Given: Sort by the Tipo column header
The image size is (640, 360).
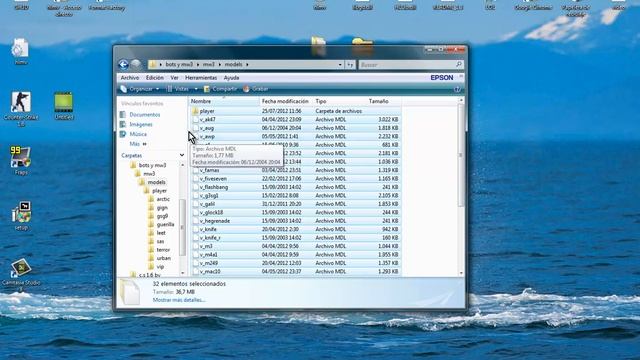Looking at the screenshot, I should [339, 101].
